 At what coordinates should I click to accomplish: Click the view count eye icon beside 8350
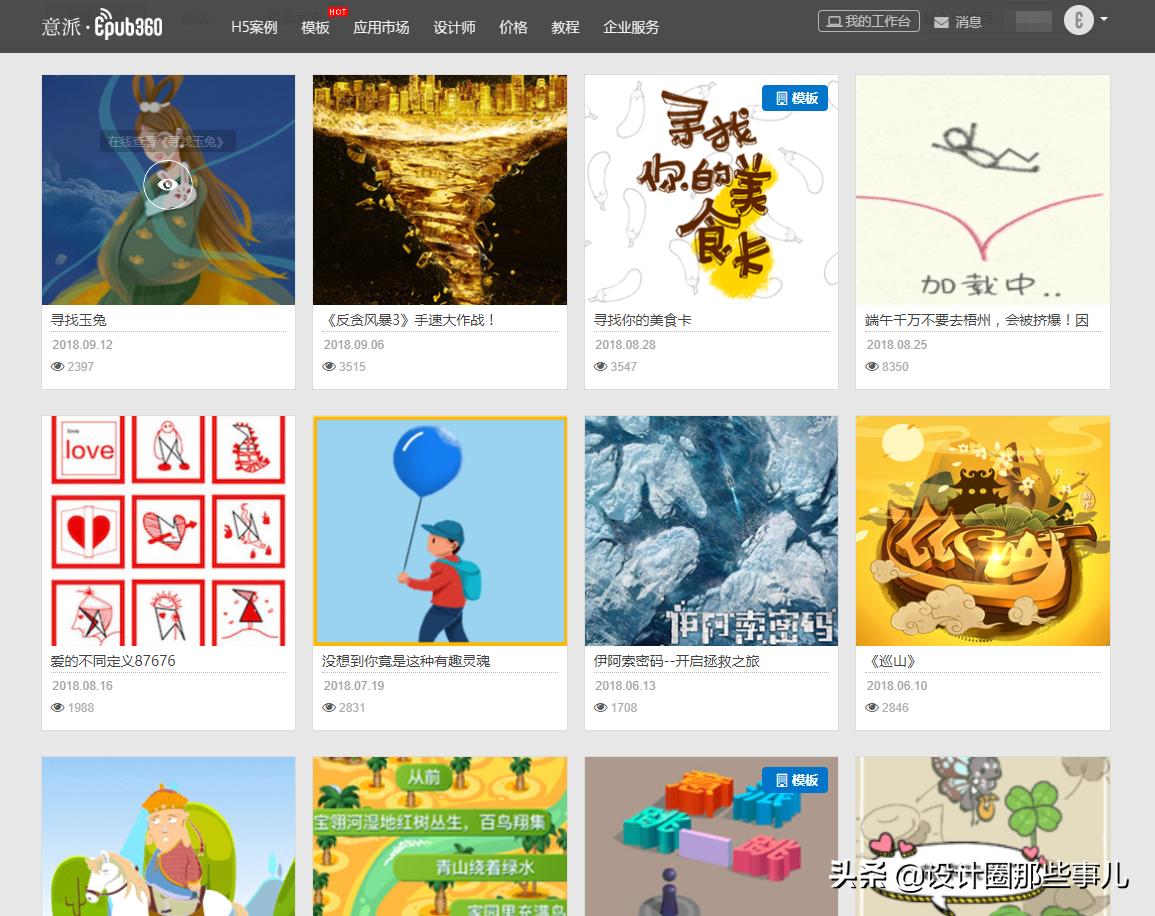coord(871,367)
